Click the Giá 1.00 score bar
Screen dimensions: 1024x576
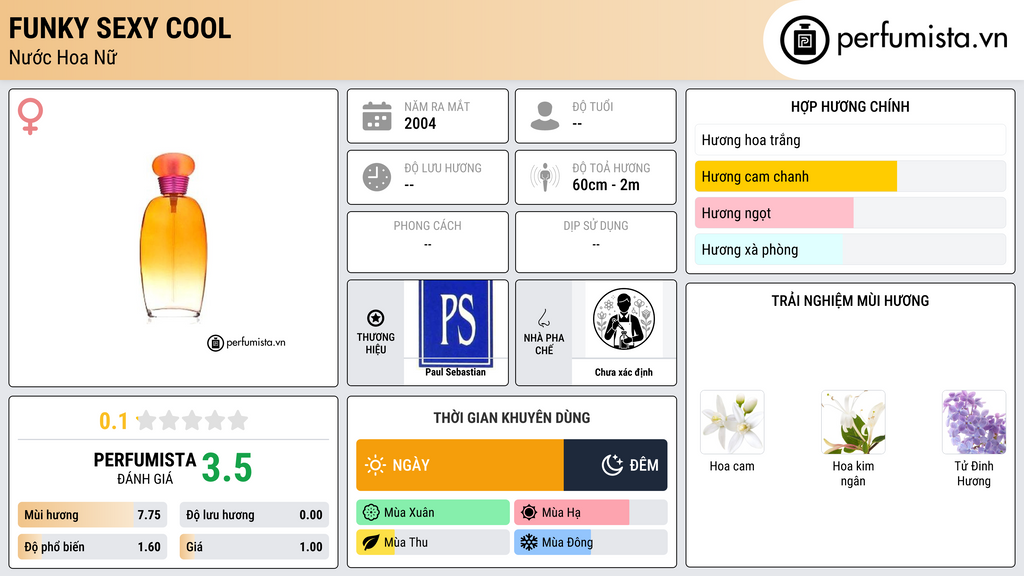[x=254, y=547]
